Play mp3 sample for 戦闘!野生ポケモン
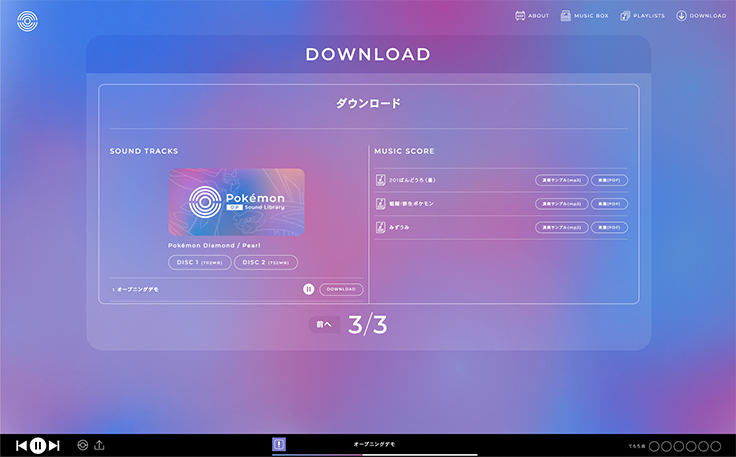This screenshot has height=457, width=736. (561, 204)
